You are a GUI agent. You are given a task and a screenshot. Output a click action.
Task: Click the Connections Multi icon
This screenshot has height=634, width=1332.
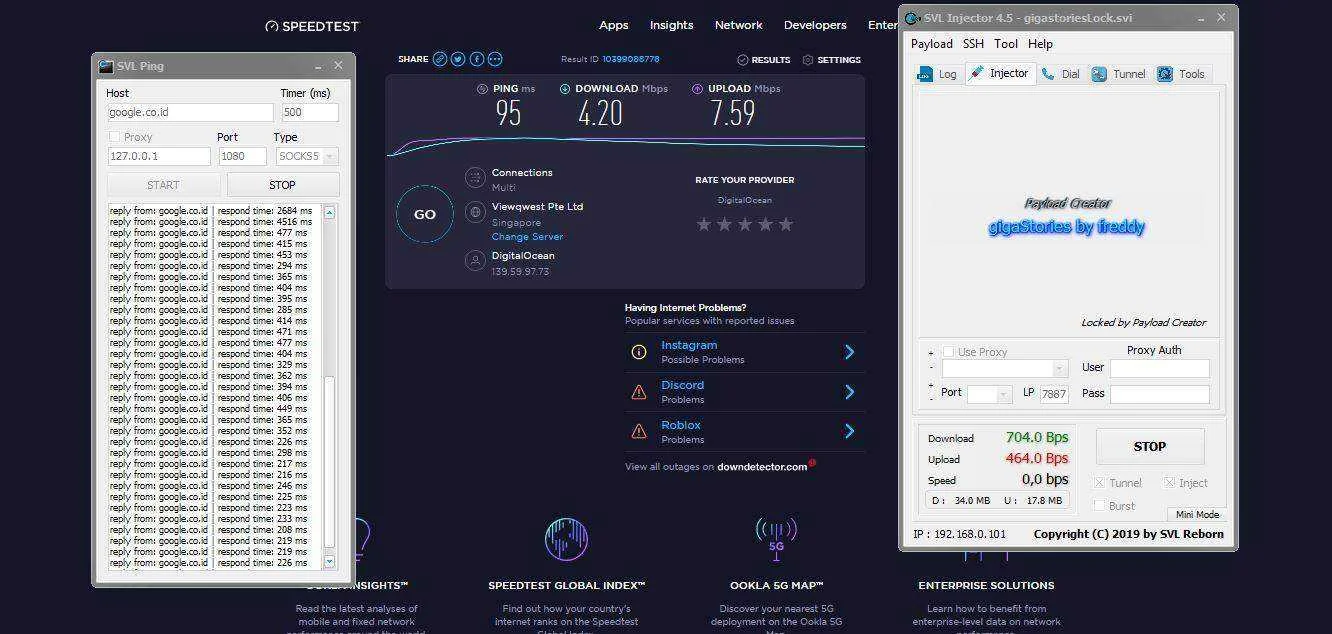tap(475, 178)
